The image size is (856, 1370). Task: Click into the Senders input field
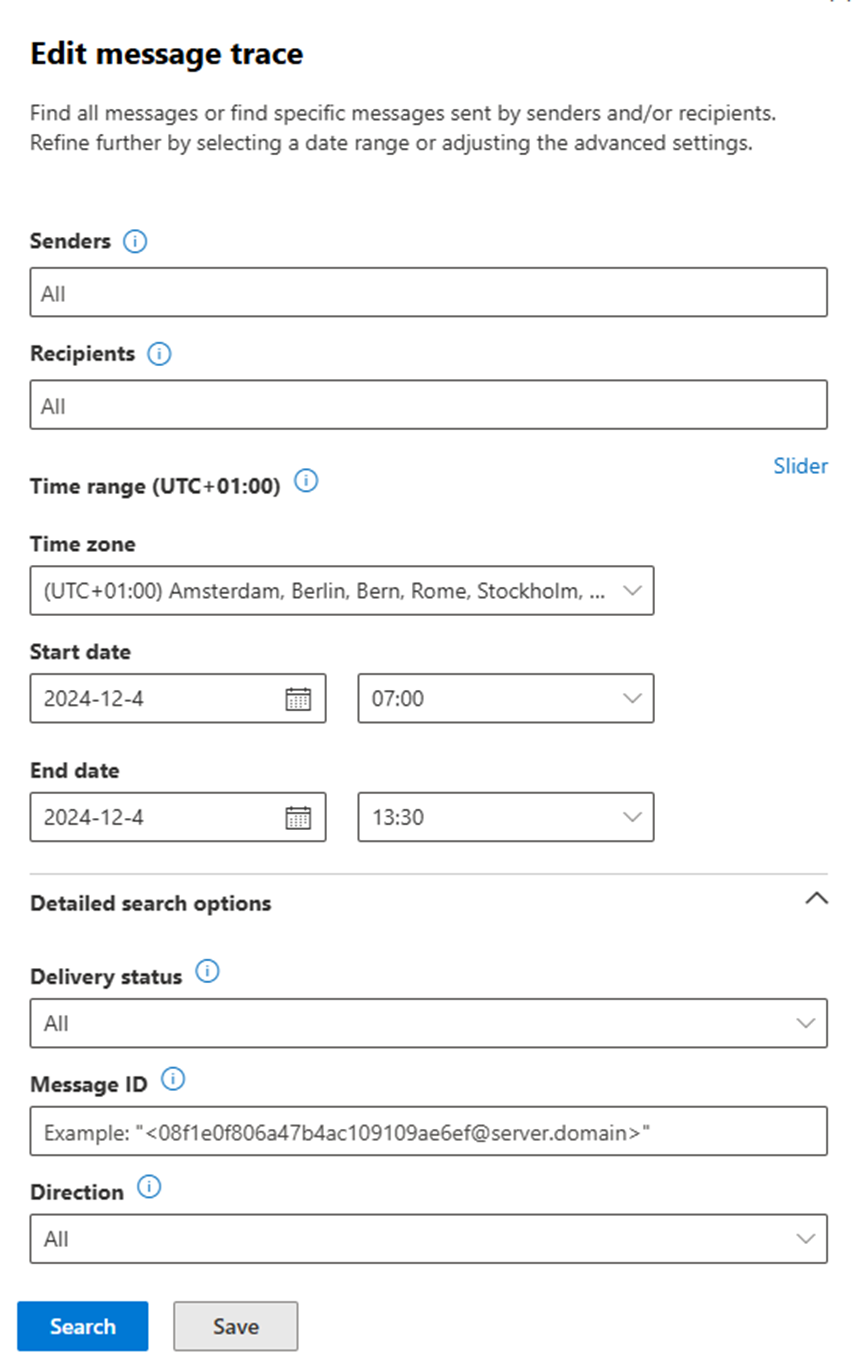click(x=428, y=293)
